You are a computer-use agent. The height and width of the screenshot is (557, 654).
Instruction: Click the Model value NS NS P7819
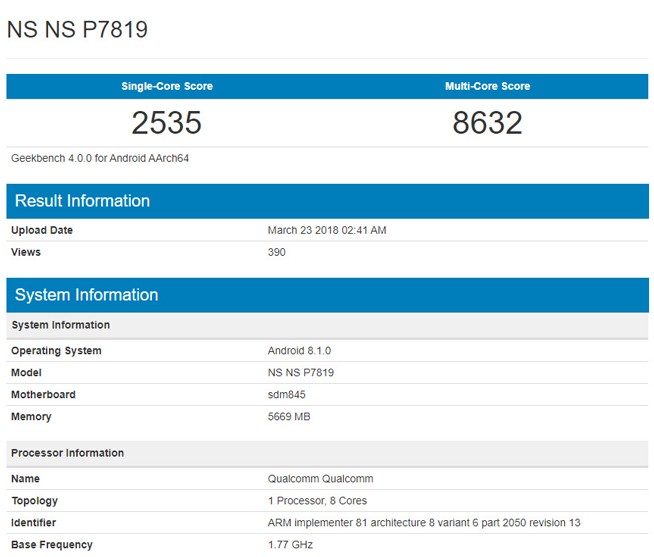point(300,373)
